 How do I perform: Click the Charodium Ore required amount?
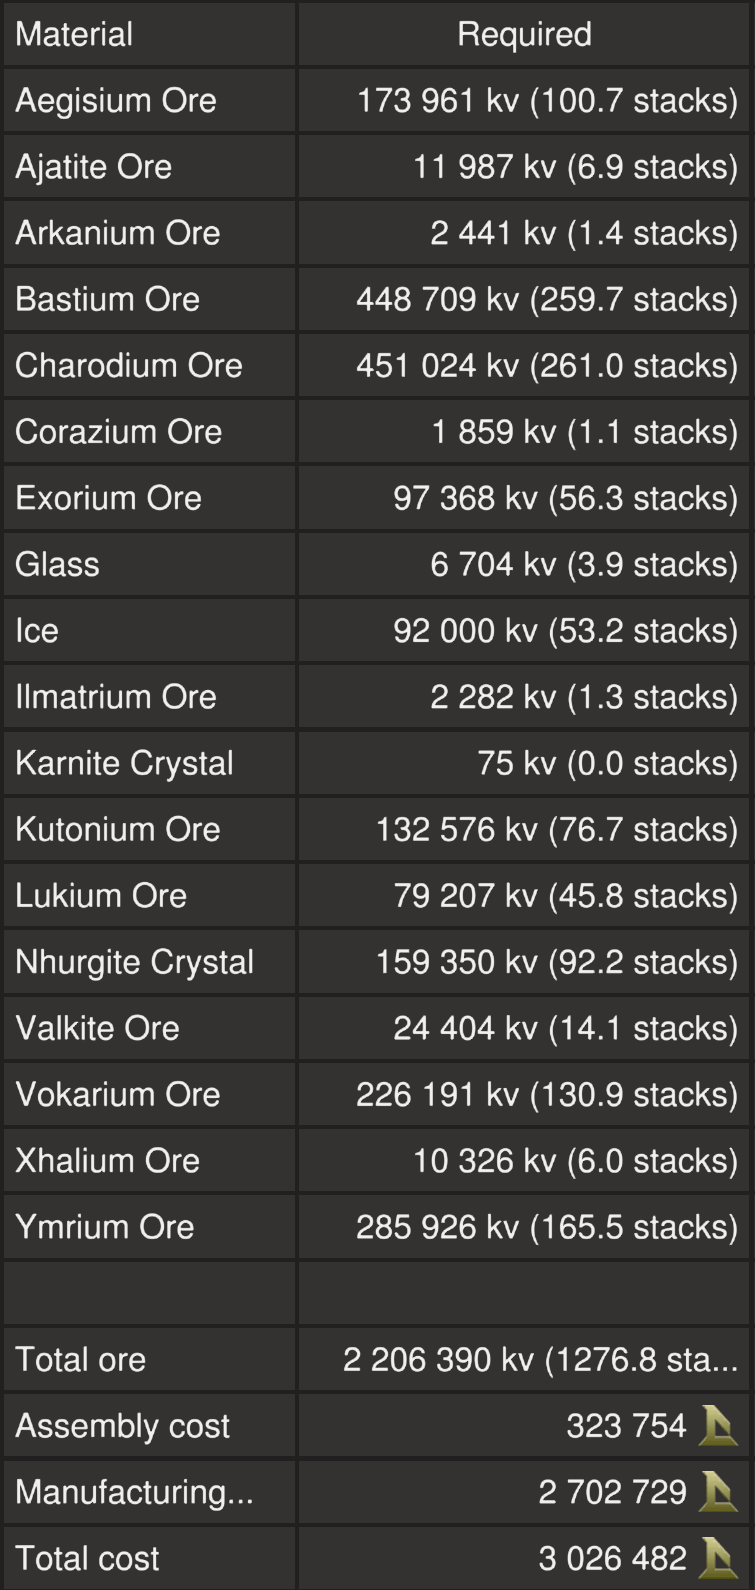coord(546,365)
